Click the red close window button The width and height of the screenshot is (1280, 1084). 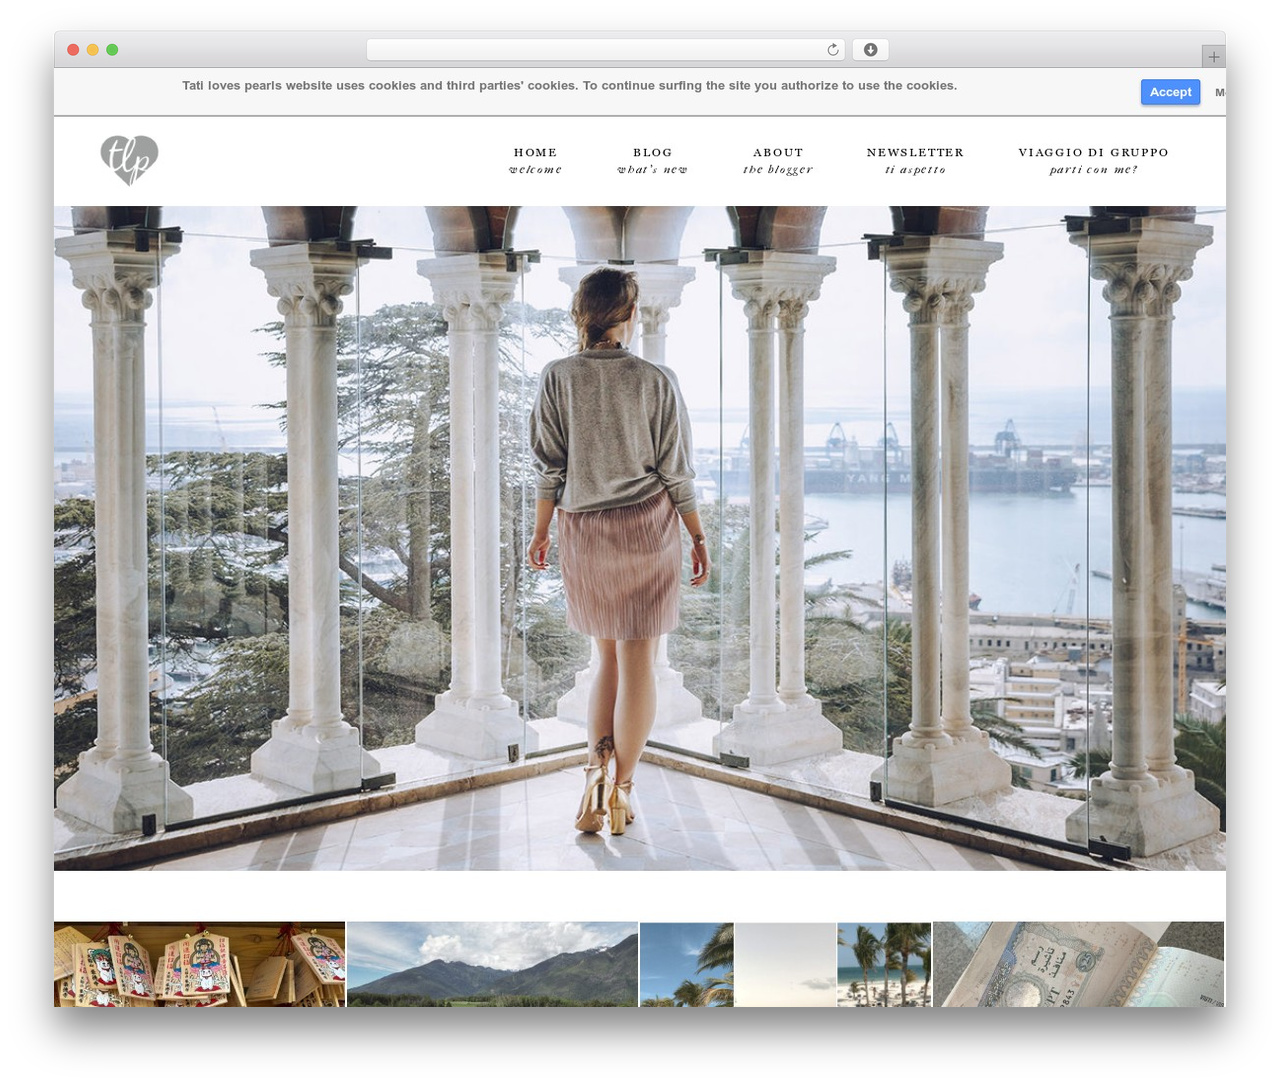coord(73,50)
